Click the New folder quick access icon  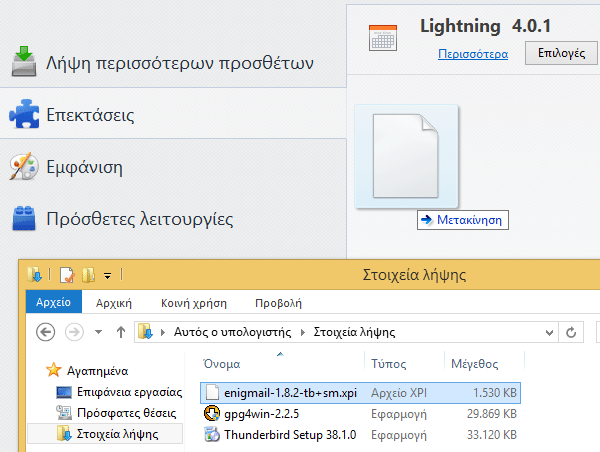click(88, 275)
